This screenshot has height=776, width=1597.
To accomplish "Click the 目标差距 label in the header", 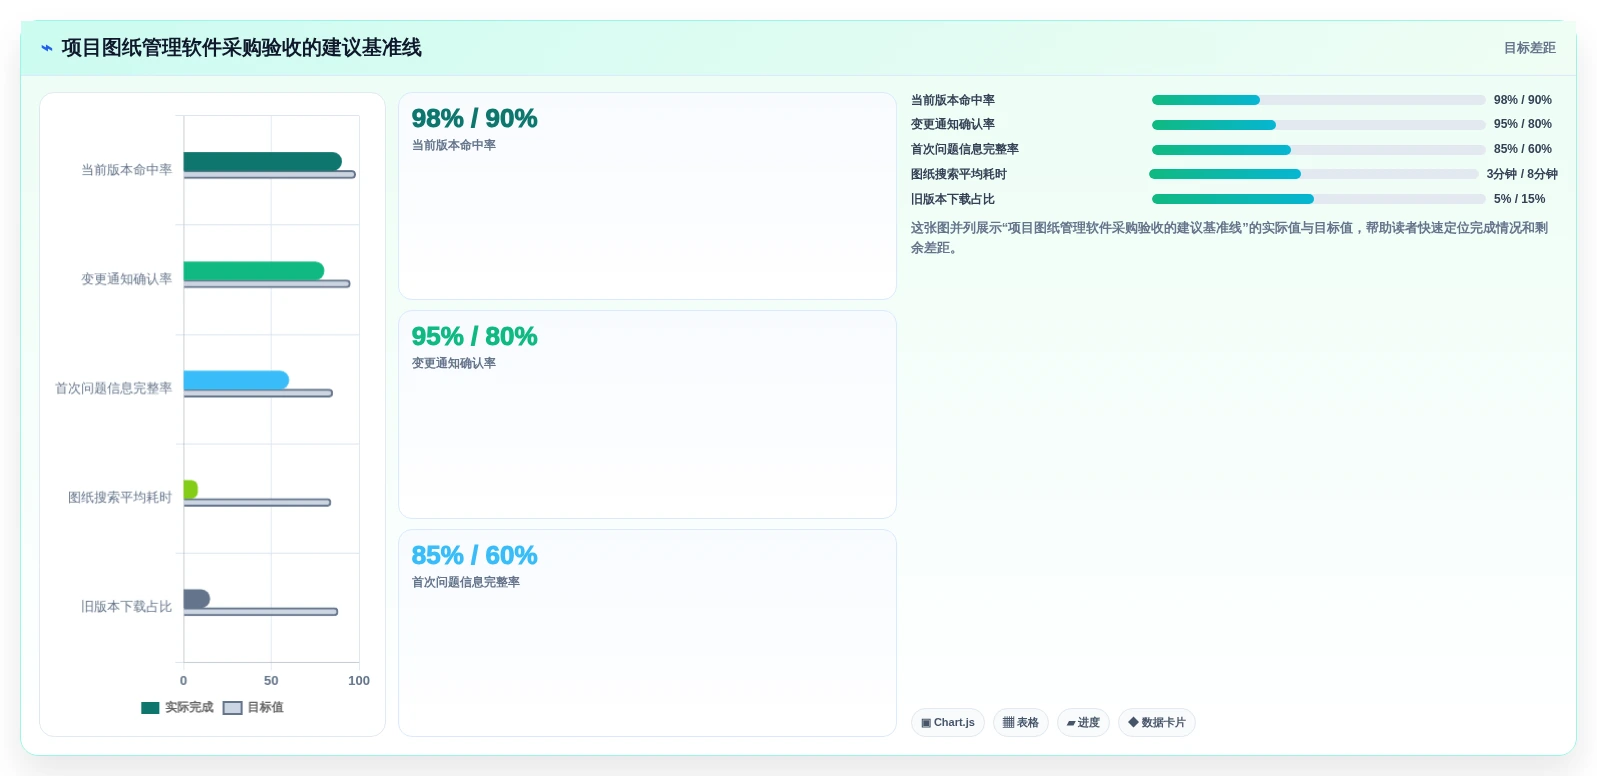I will point(1529,48).
